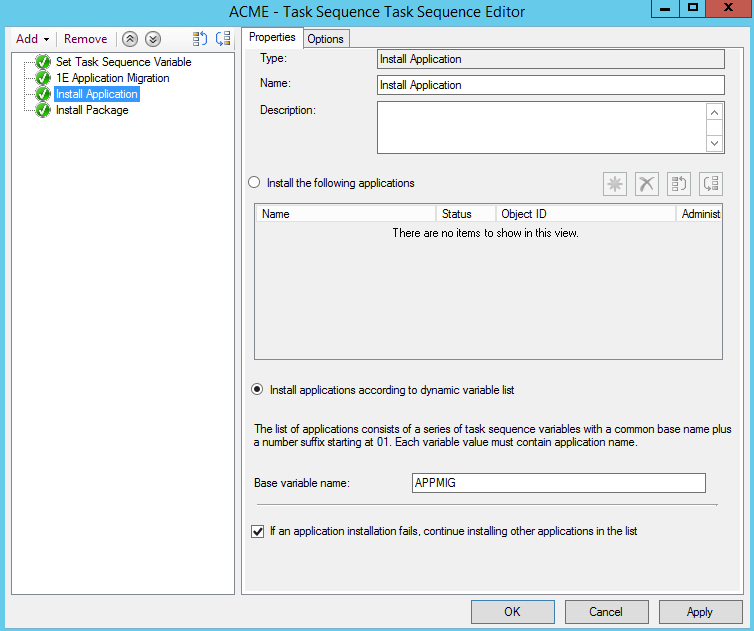Click green check icon beside Install Package
This screenshot has height=631, width=754.
(43, 110)
